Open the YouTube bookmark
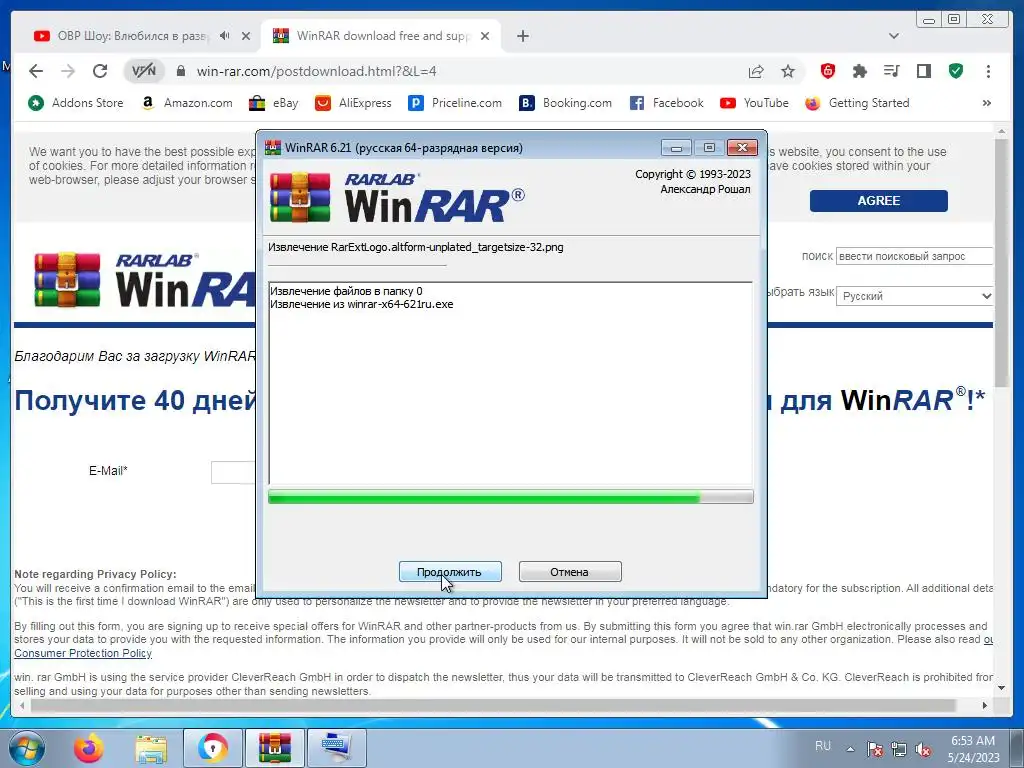 click(x=754, y=103)
